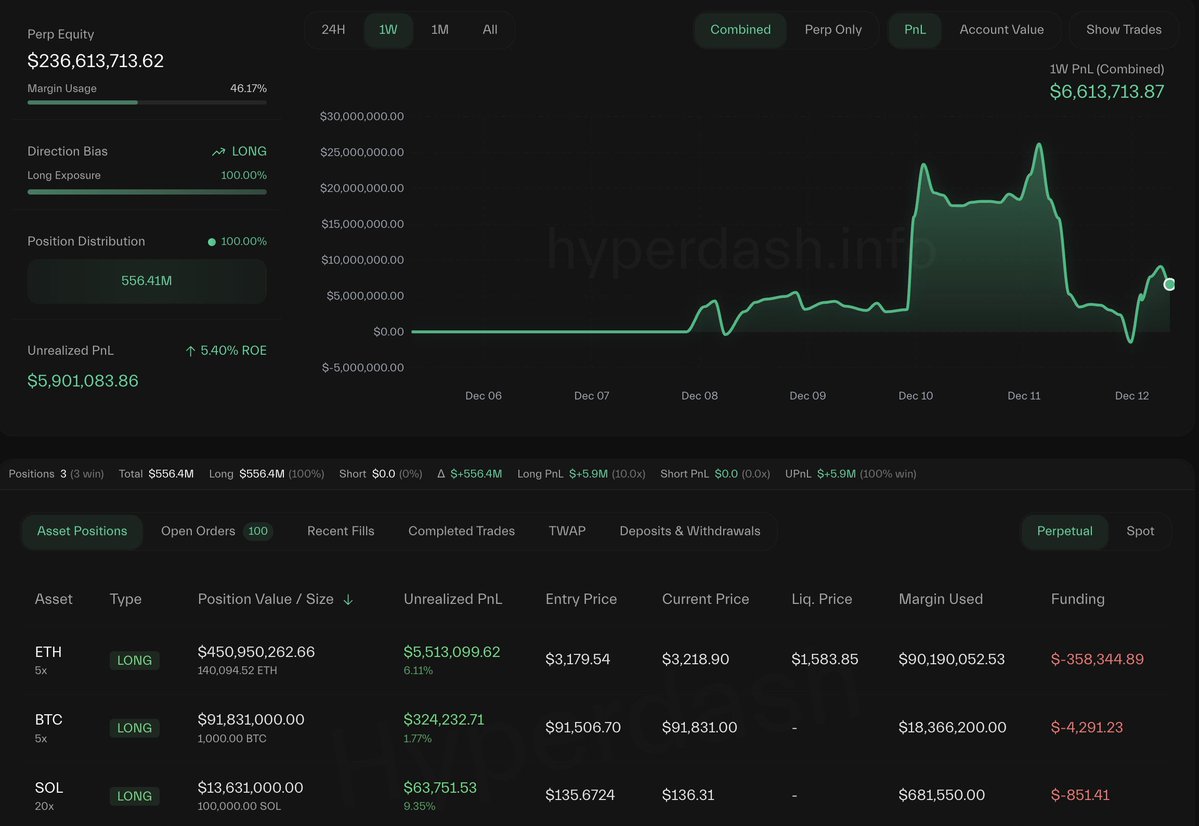Click the green dot in Position Distribution
Viewport: 1199px width, 826px height.
click(211, 242)
